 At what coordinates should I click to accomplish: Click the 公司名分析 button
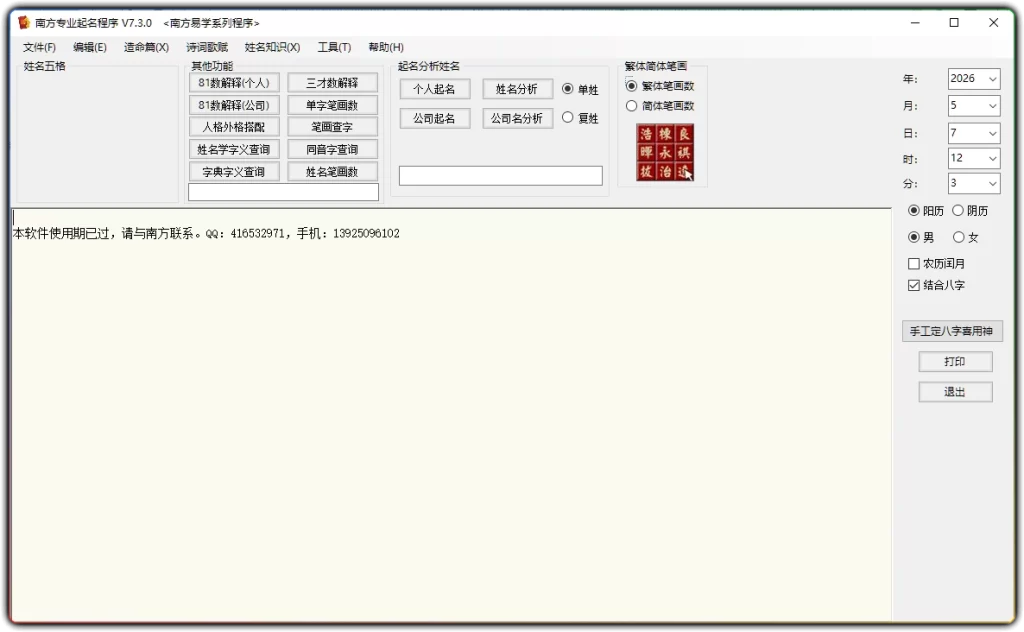[x=517, y=118]
